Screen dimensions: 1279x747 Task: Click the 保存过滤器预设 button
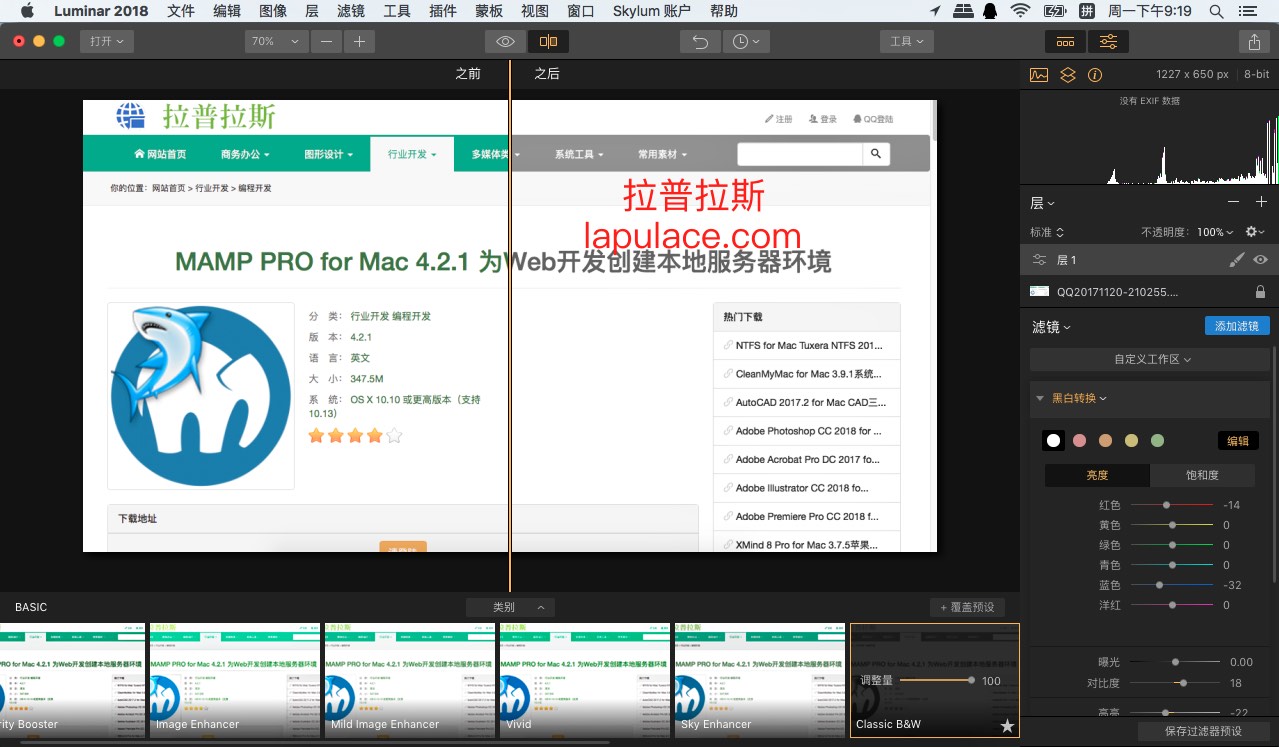(1203, 731)
